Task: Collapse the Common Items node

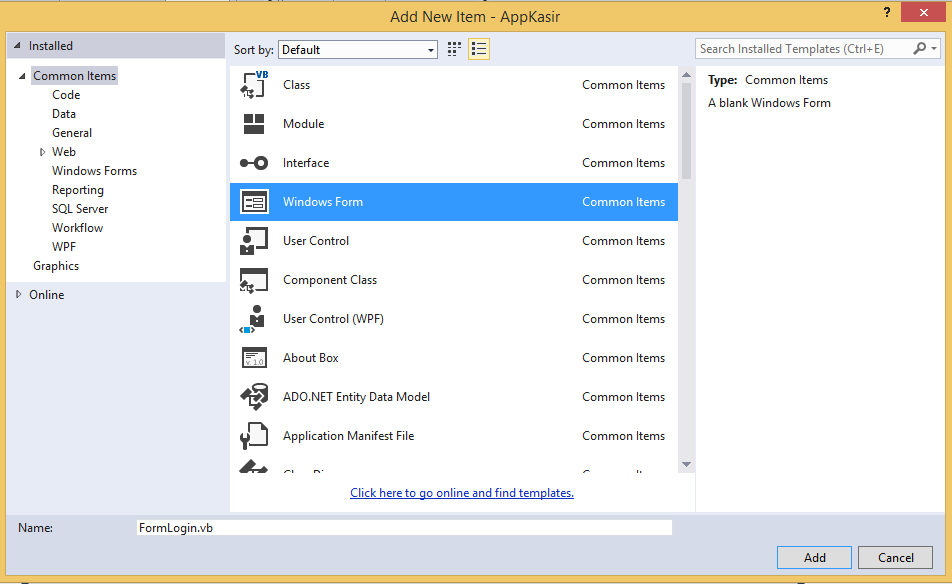Action: point(22,76)
